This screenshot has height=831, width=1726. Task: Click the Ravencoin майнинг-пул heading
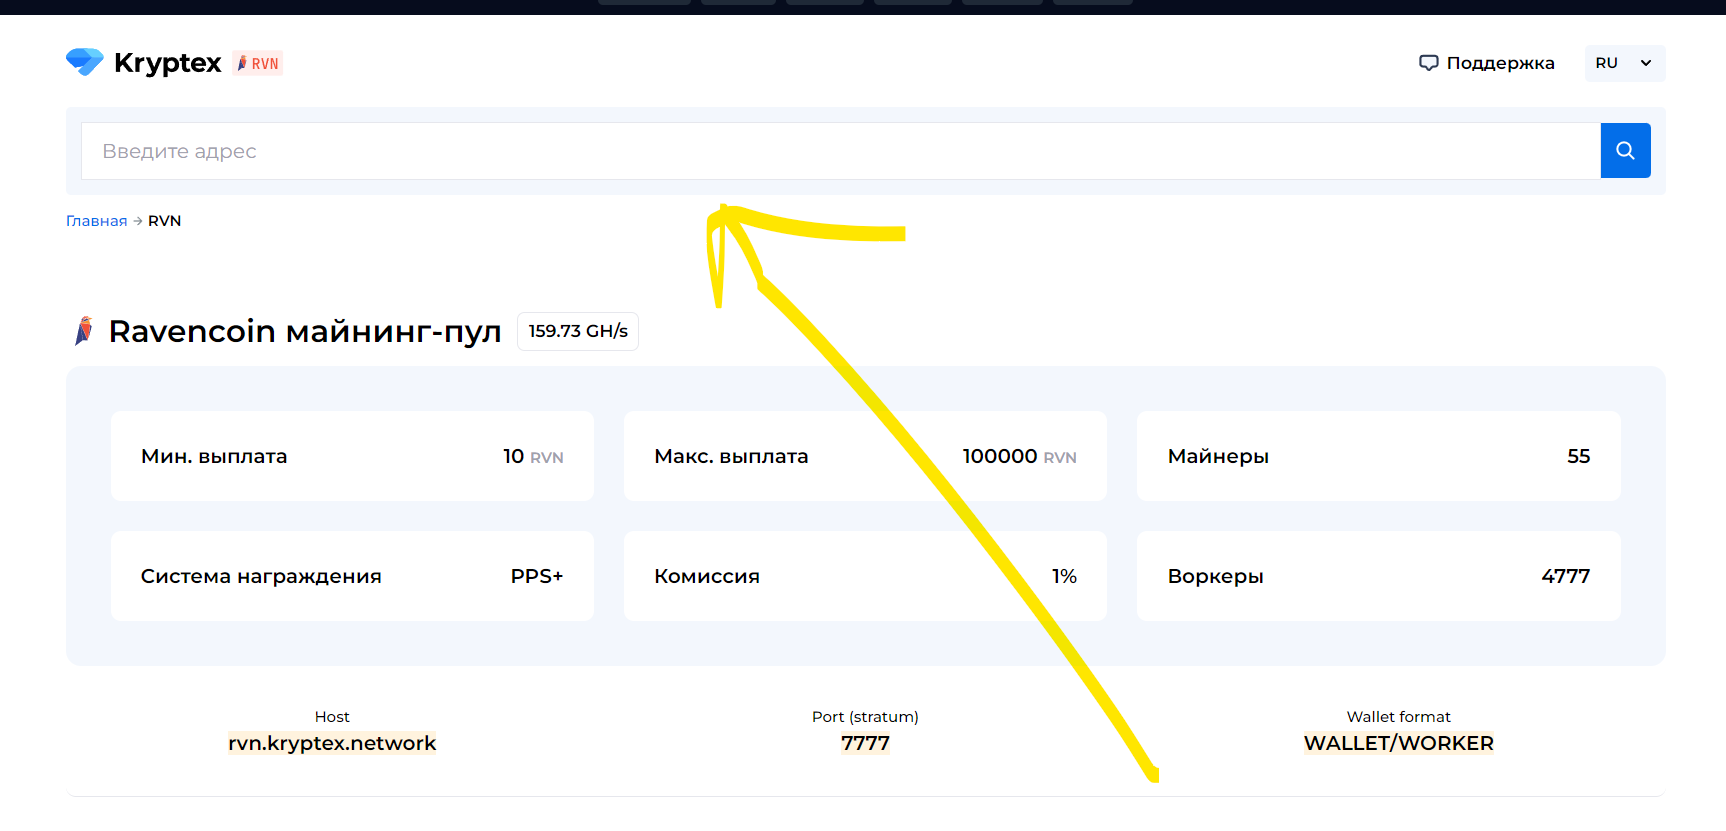[x=305, y=331]
